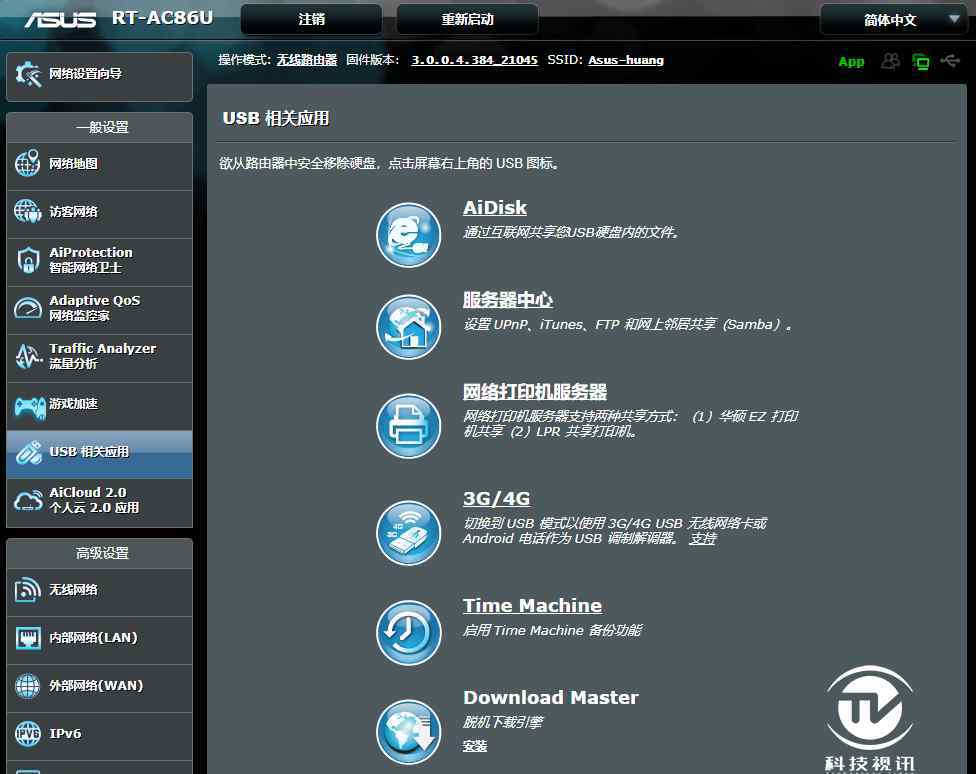Screen dimensions: 976x774
Task: Open the 3G/4G title link
Action: [x=497, y=499]
